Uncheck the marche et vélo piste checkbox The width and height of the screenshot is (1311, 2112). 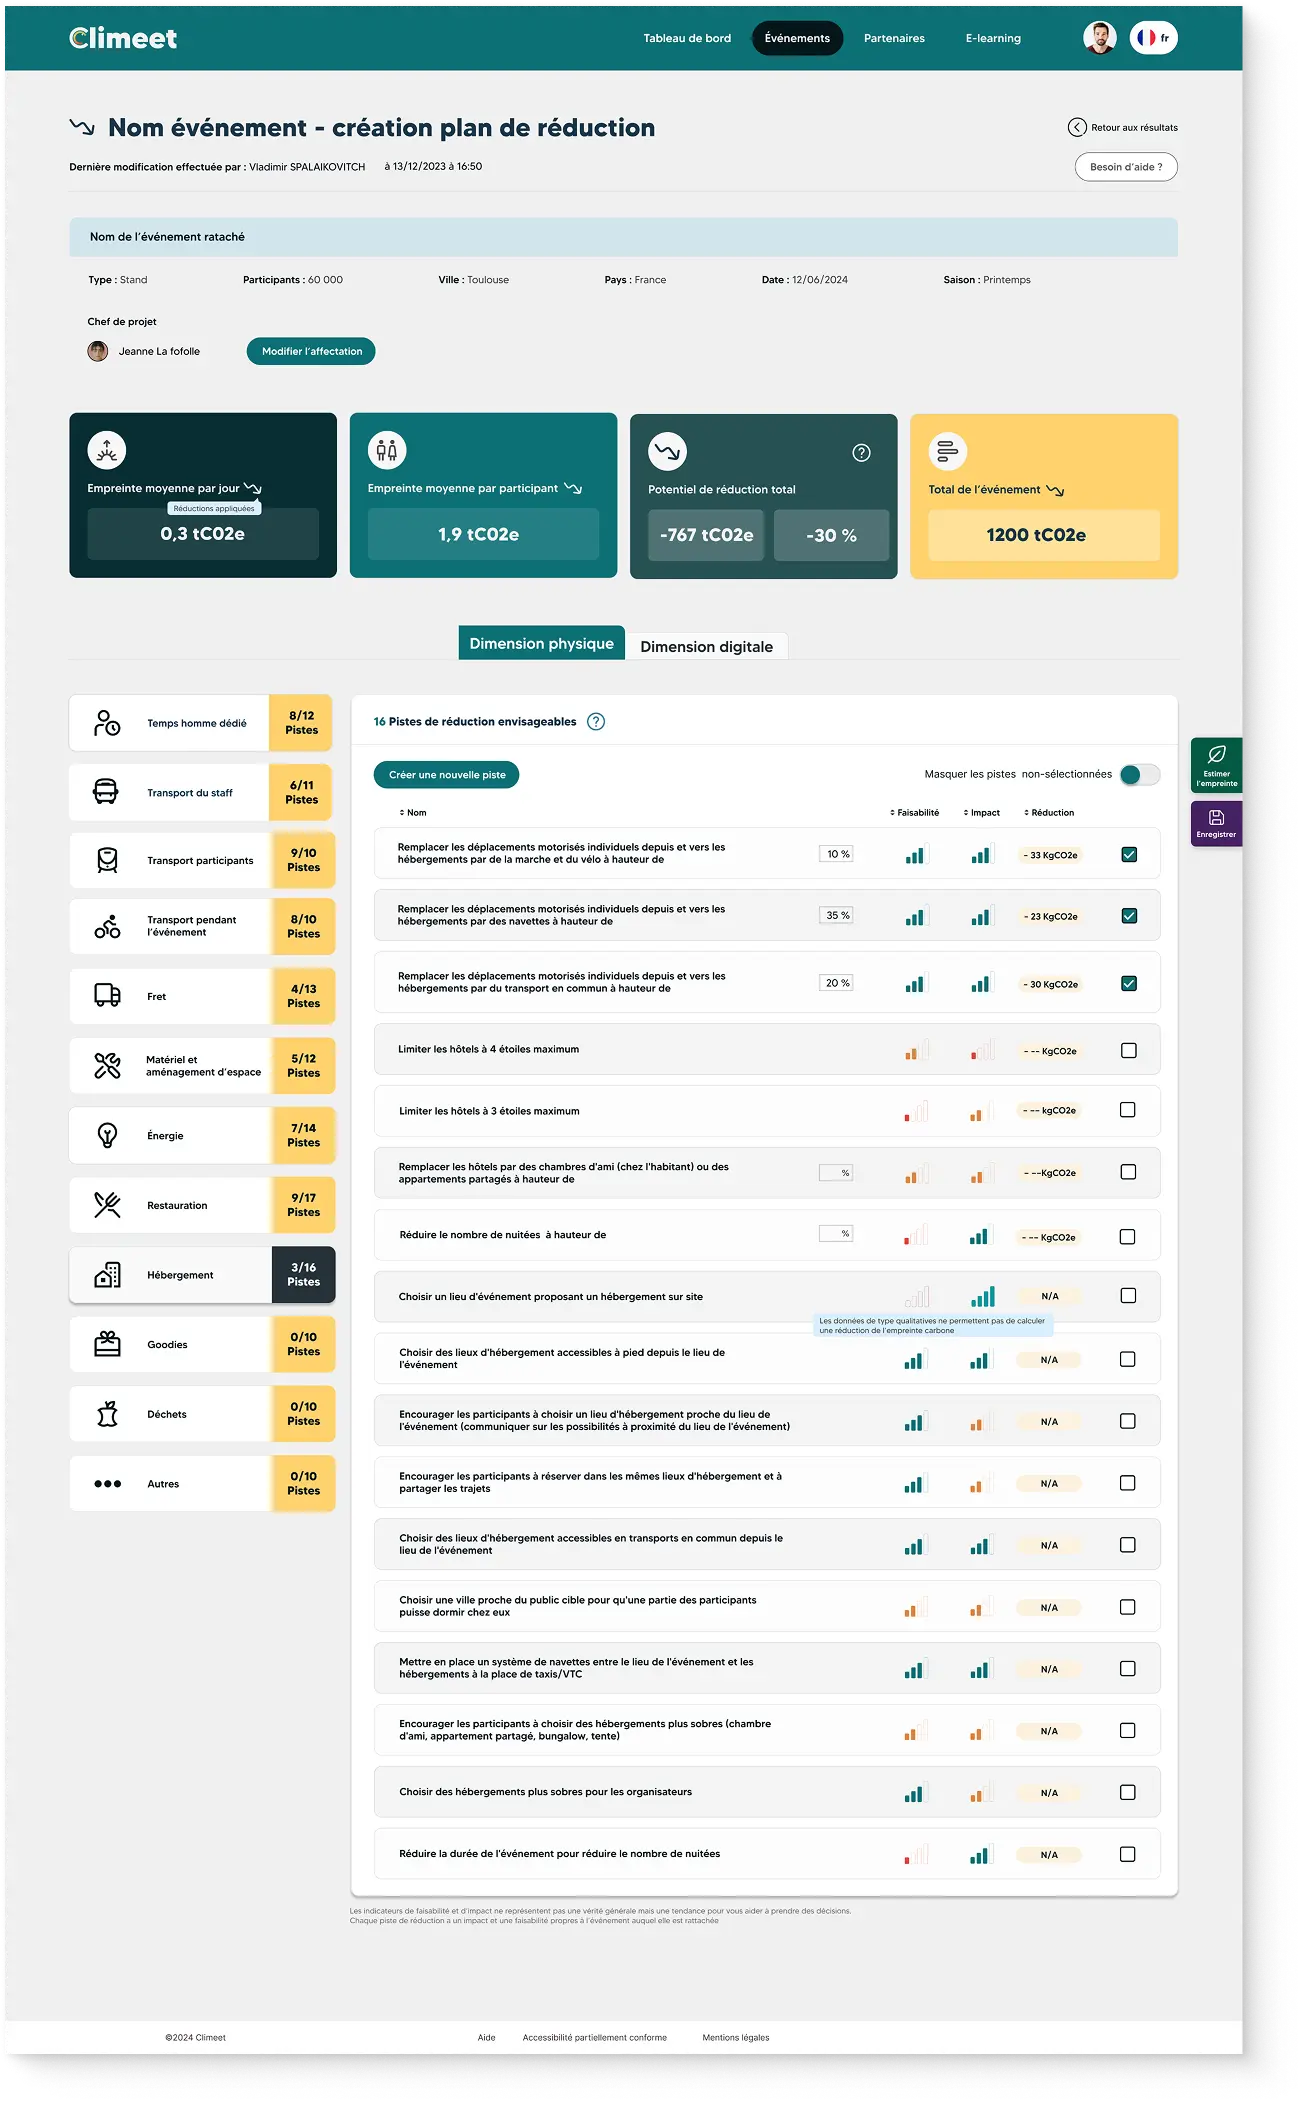(x=1129, y=854)
